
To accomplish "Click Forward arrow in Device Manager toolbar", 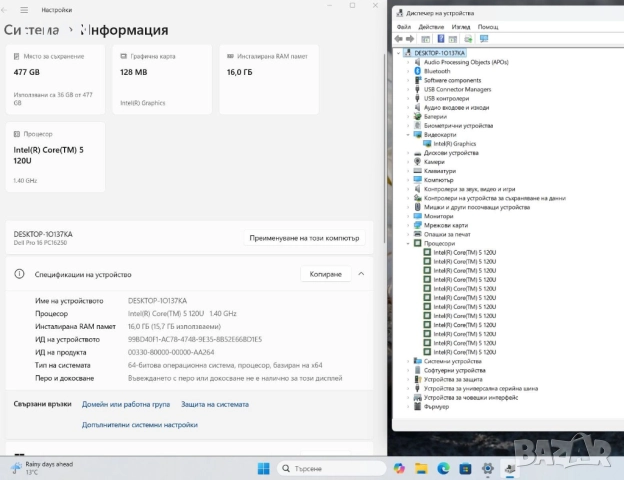I will (x=410, y=39).
